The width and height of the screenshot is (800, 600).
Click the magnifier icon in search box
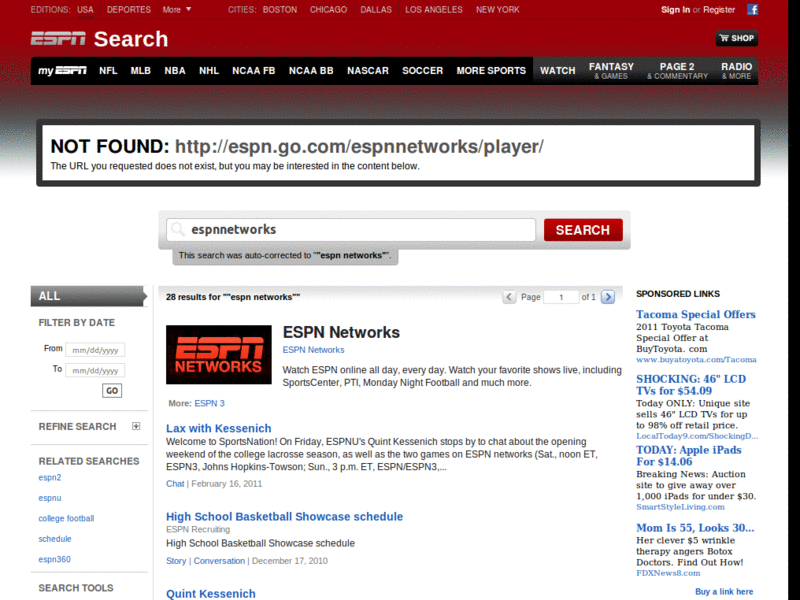(x=178, y=229)
